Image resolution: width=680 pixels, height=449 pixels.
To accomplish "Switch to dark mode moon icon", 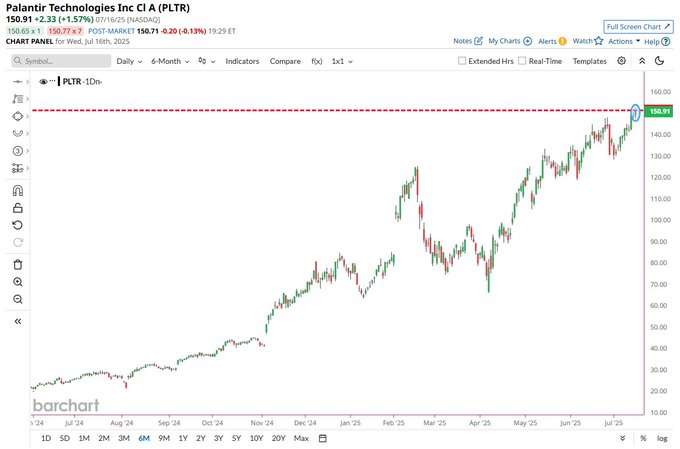I will [x=659, y=61].
